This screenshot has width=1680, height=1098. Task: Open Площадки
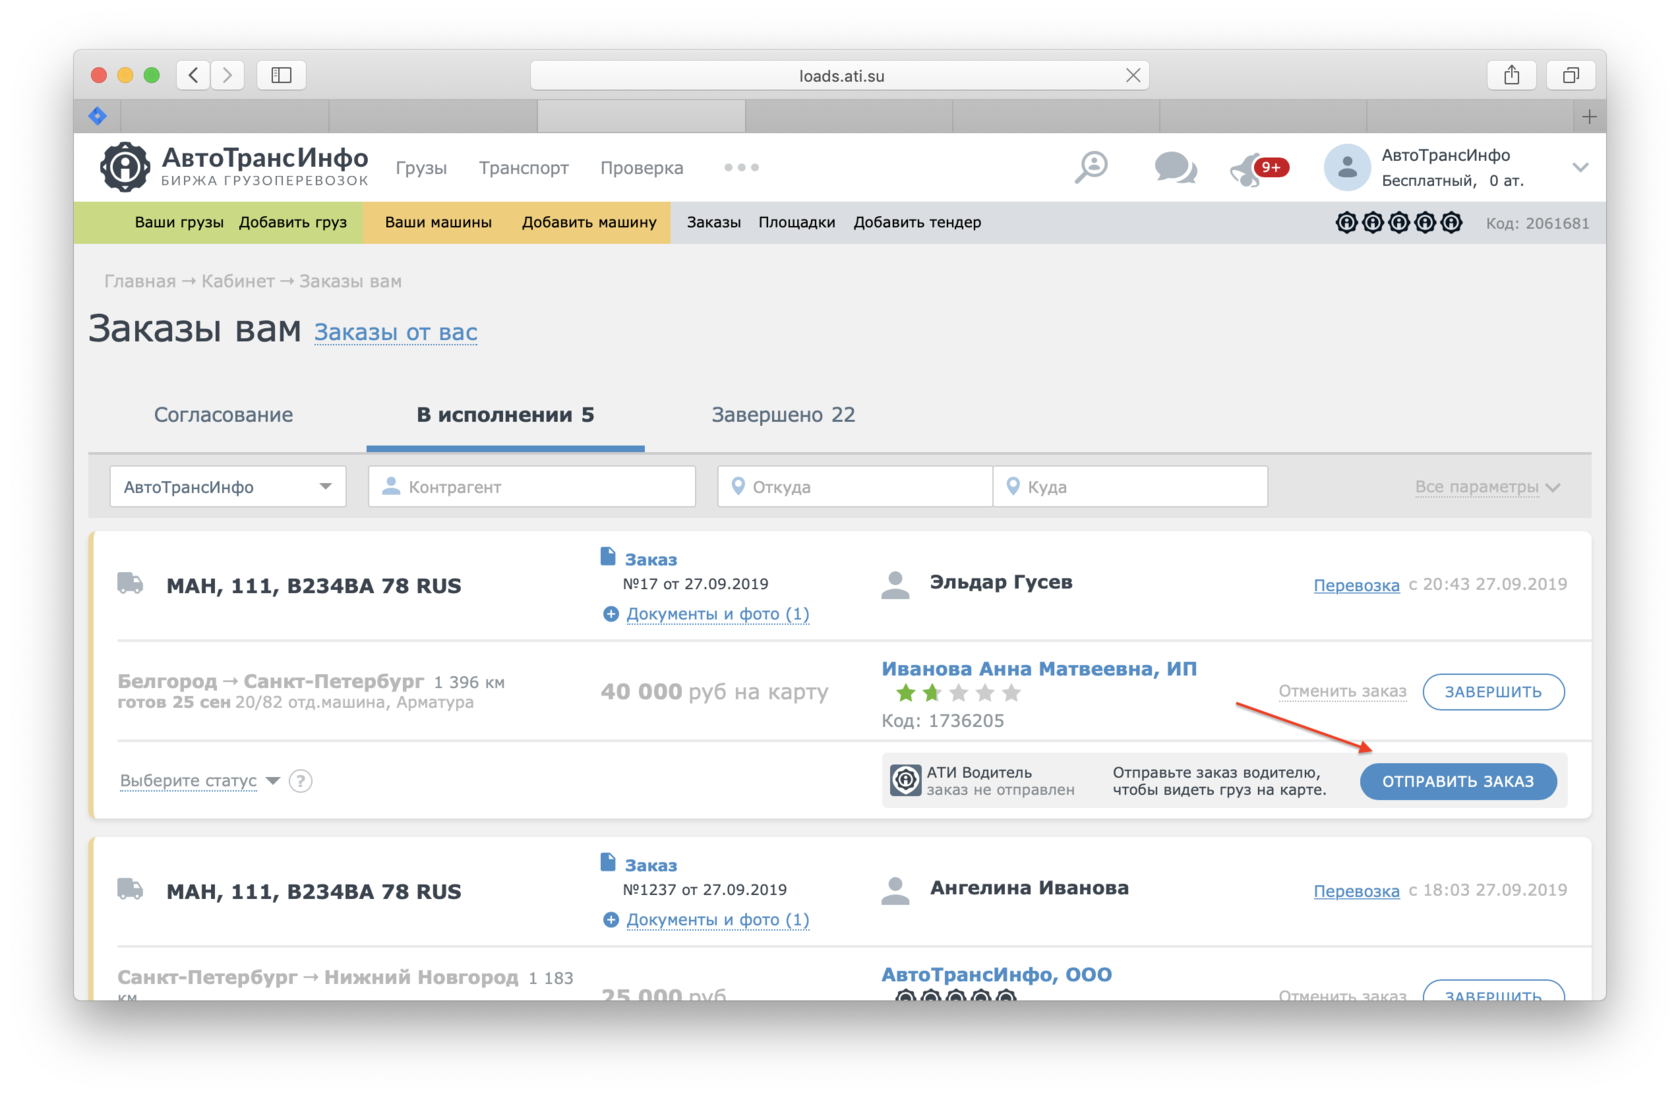[797, 222]
